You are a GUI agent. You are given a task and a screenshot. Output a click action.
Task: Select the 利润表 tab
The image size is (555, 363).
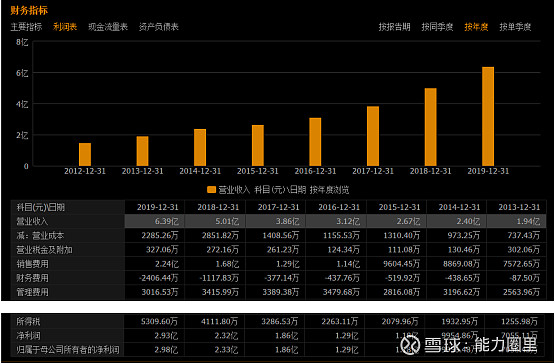[x=65, y=27]
